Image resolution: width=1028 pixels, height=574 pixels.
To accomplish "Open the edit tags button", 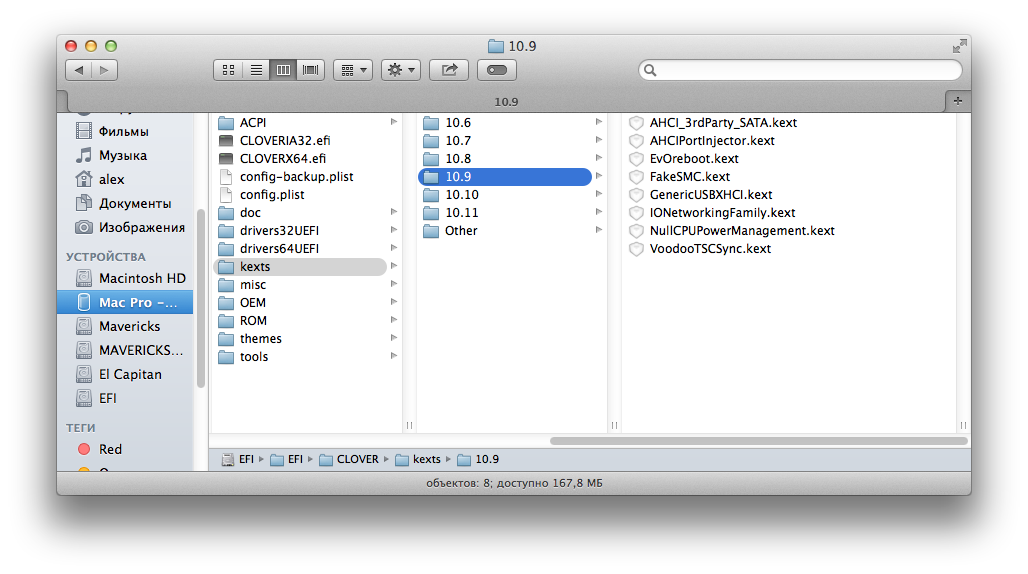I will [497, 70].
